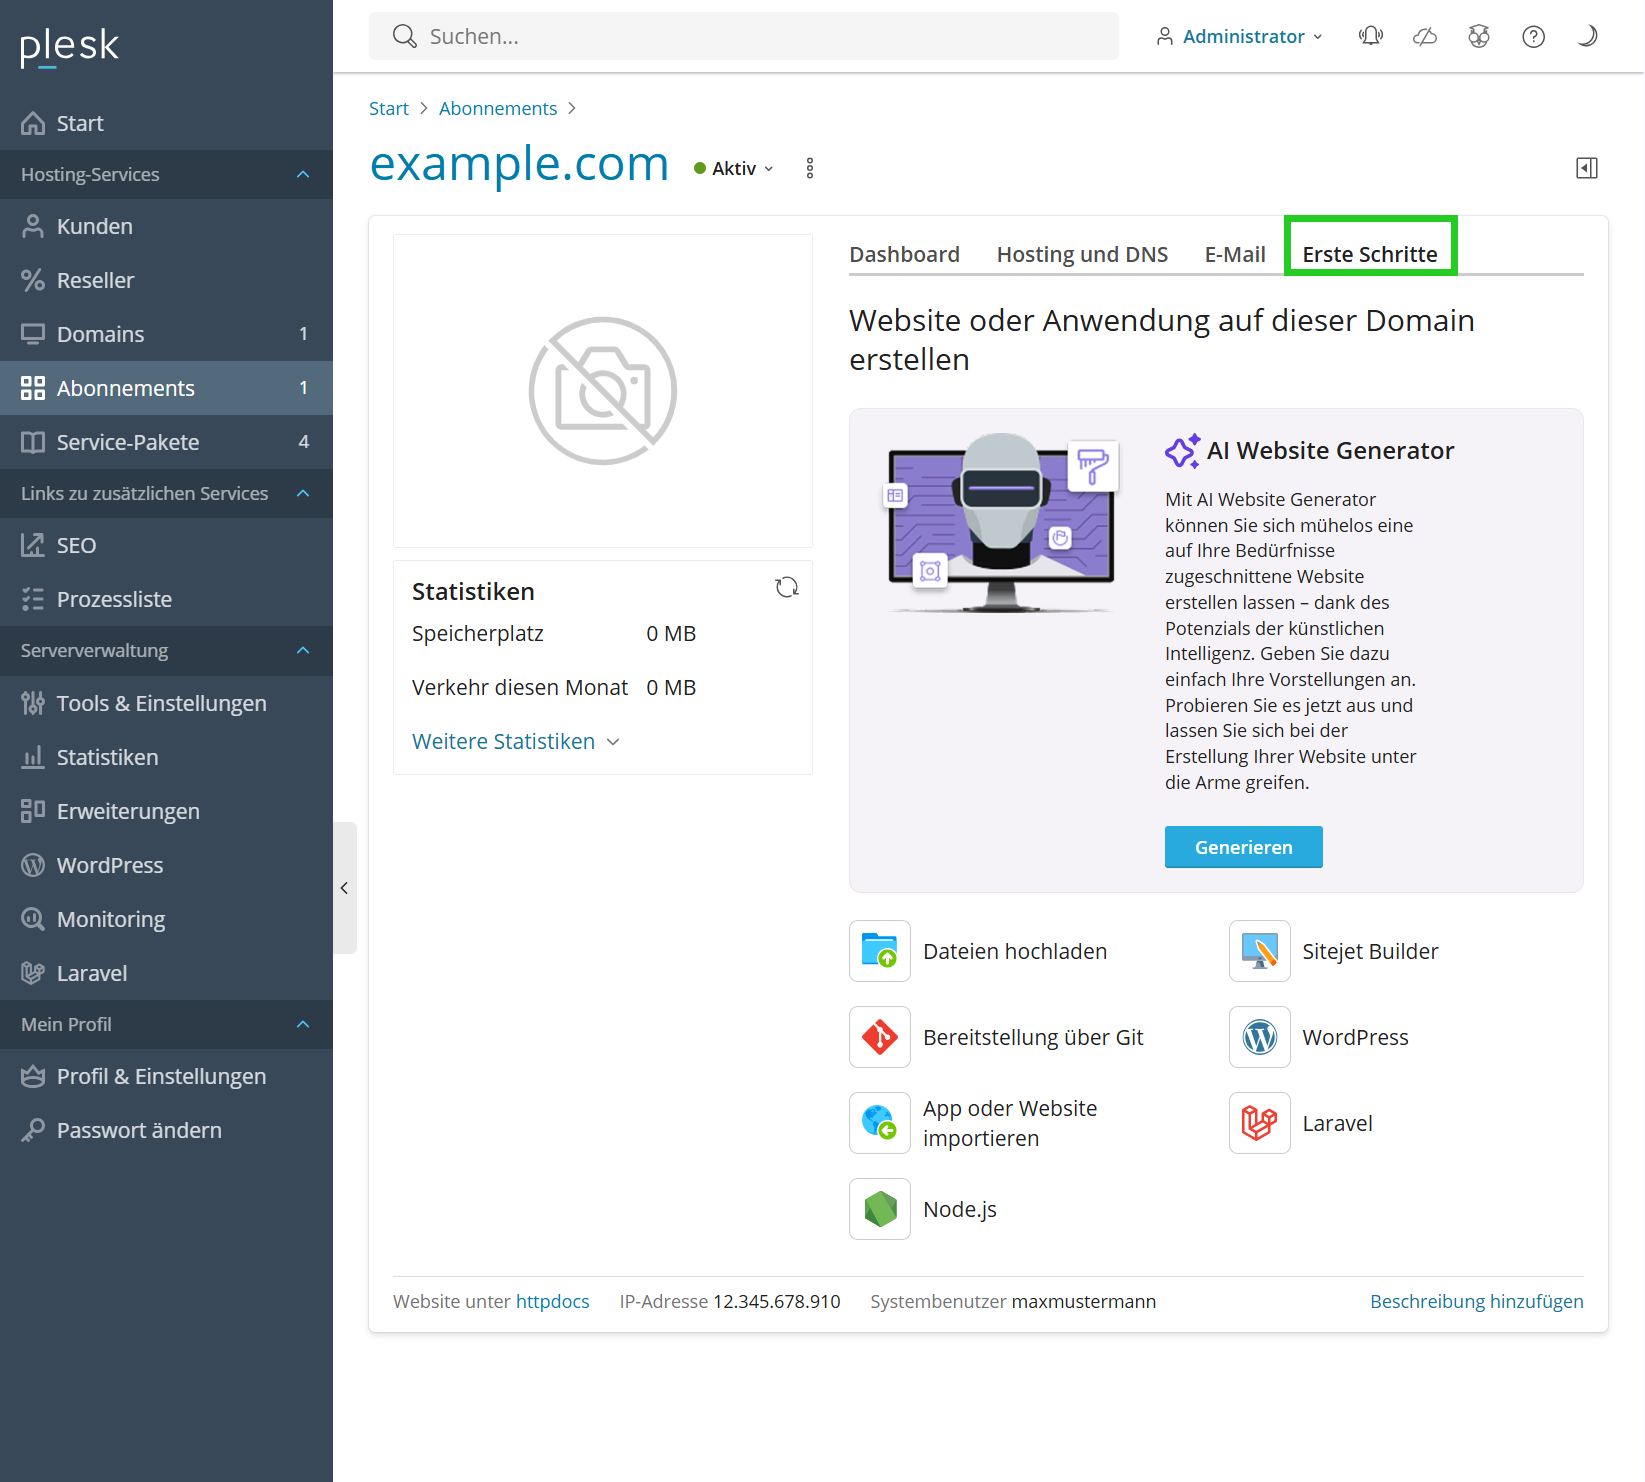Screen dimensions: 1645x1482
Task: Open Profil & Einstellungen in the sidebar
Action: (x=166, y=1076)
